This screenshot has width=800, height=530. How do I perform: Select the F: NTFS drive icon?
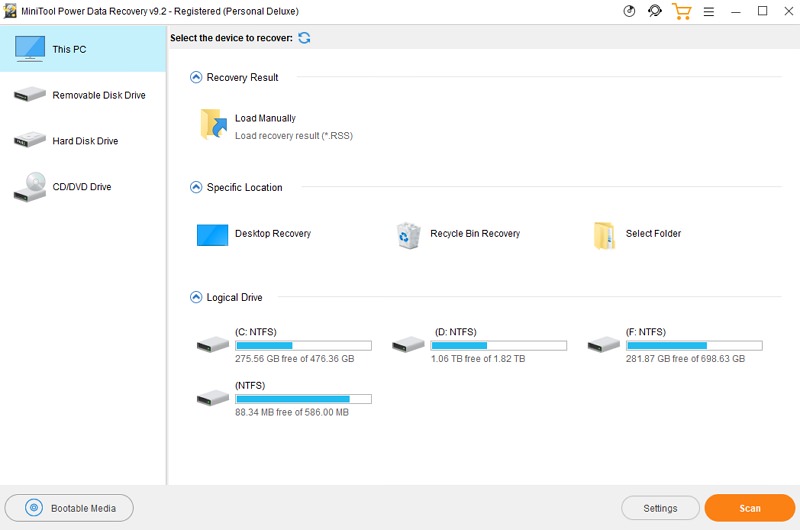tap(604, 345)
